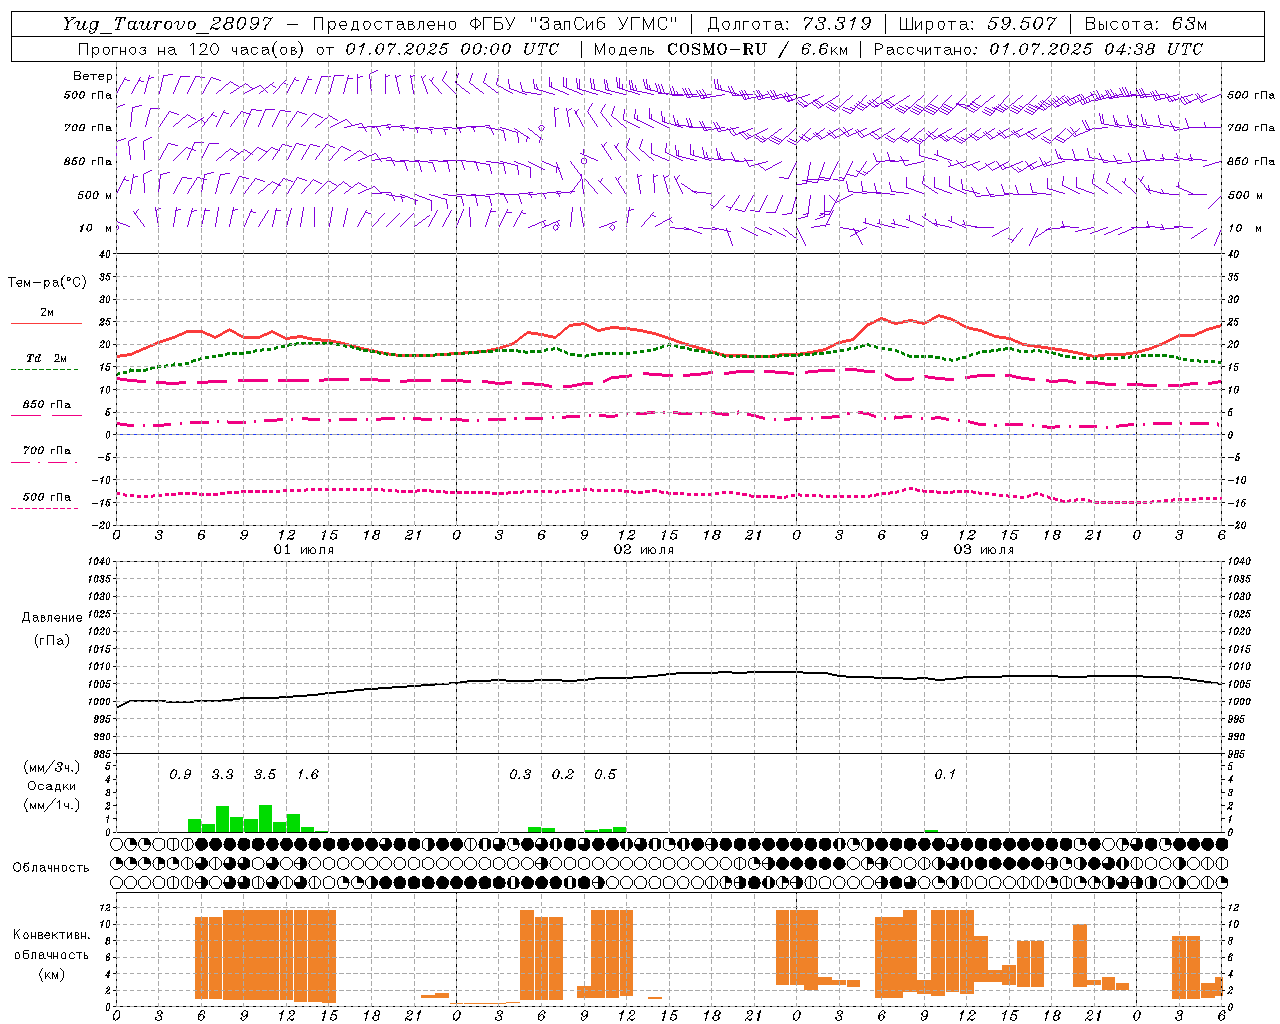Click the '(мм/1ч.)' units label
The width and height of the screenshot is (1280, 1024).
pyautogui.click(x=51, y=805)
